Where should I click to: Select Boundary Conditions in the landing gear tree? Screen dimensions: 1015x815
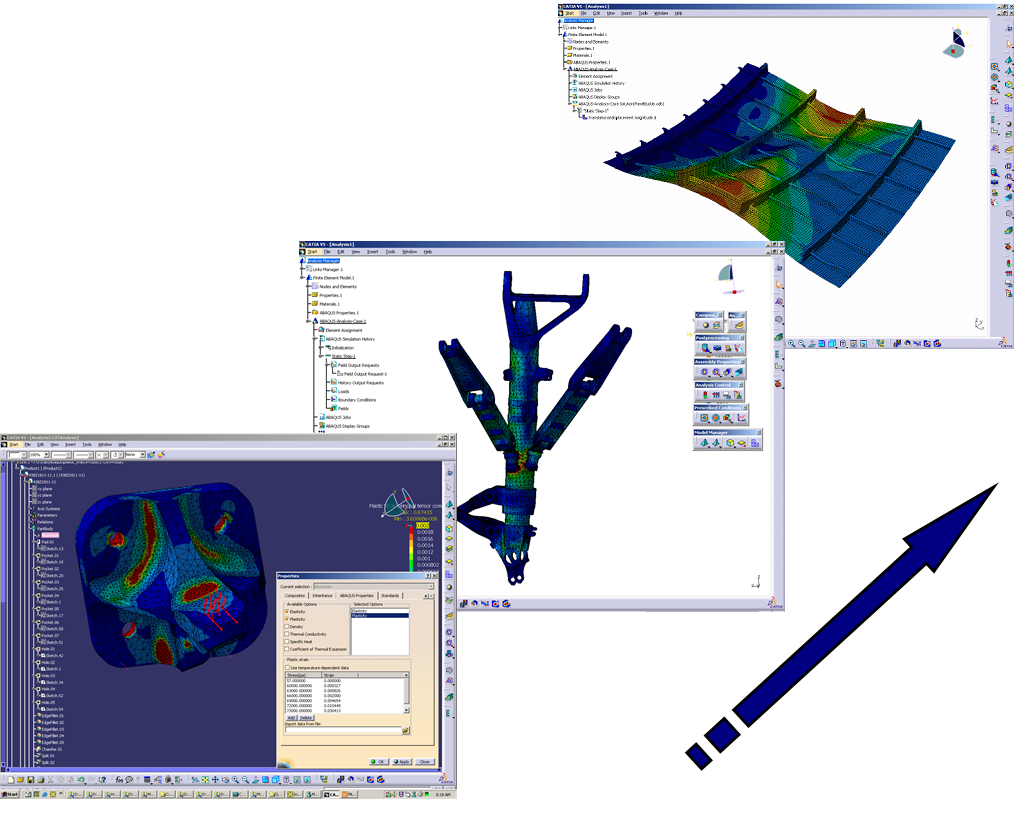tap(357, 400)
